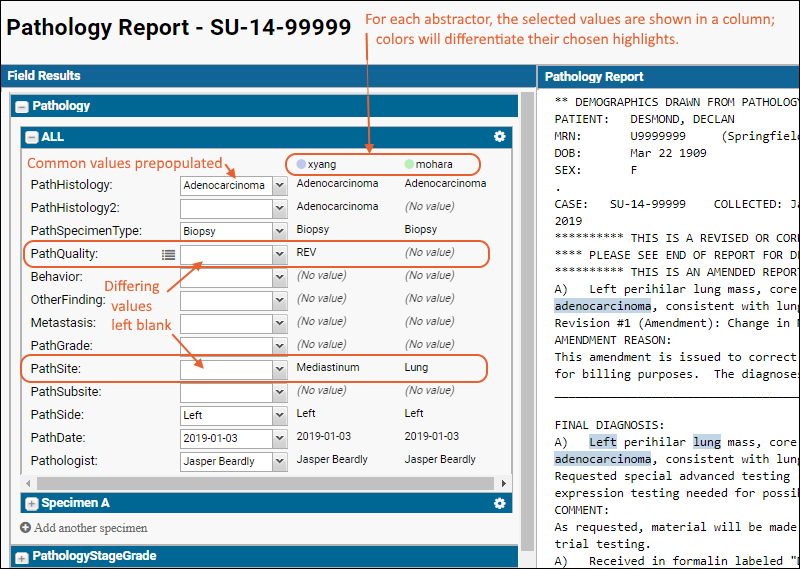Image resolution: width=800 pixels, height=569 pixels.
Task: Click the plus icon to add another specimen
Action: tap(25, 528)
